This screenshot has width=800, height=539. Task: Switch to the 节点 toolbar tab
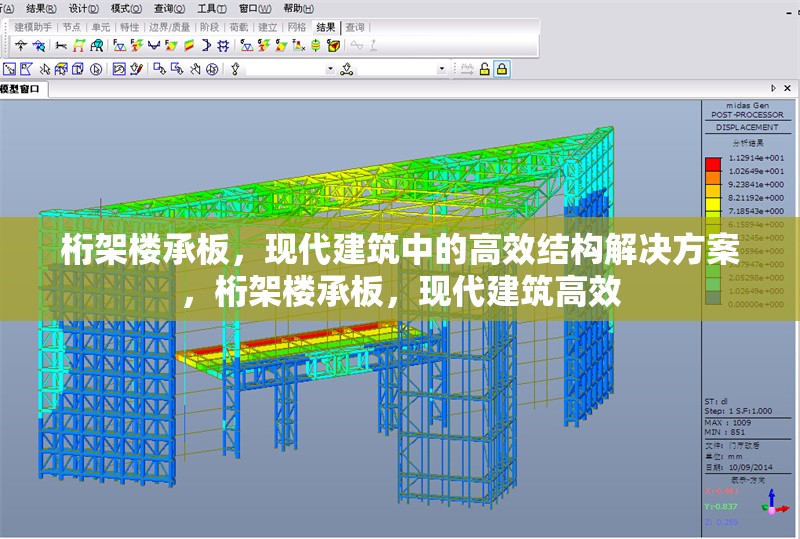[71, 27]
